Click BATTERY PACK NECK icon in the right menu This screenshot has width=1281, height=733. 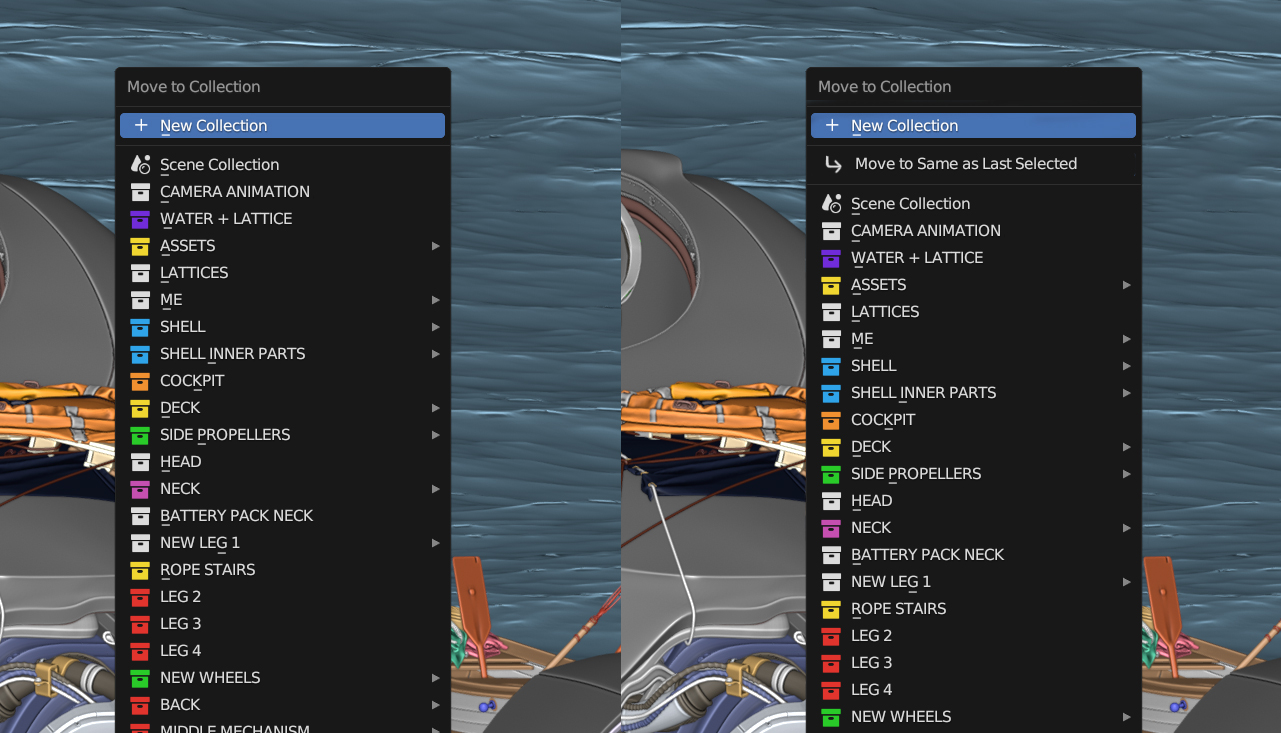tap(831, 555)
